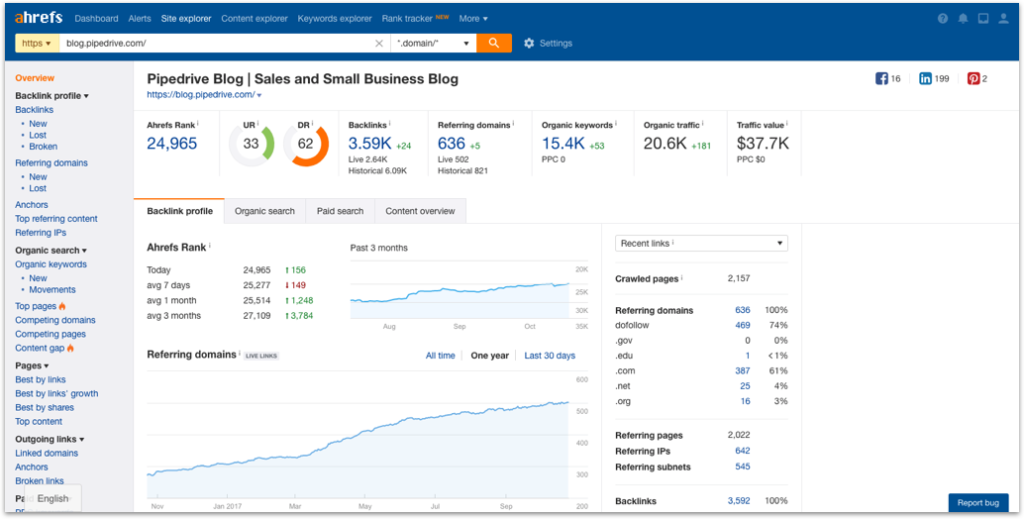Open the *.domain/* mode dropdown
1024x519 pixels.
coord(433,43)
